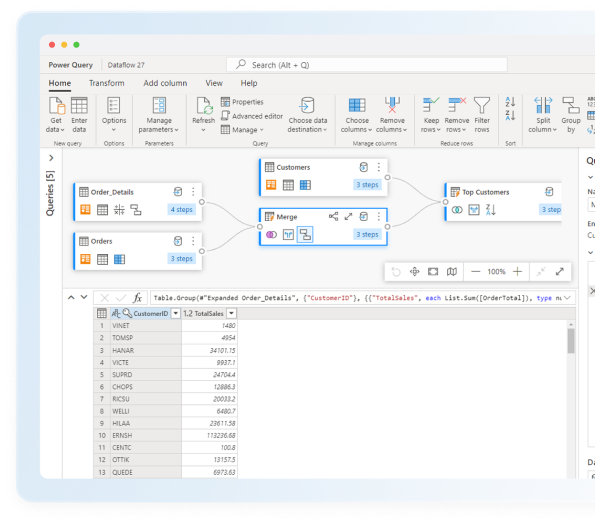Expand the diagram to full screen
The width and height of the screenshot is (595, 524).
tap(560, 272)
